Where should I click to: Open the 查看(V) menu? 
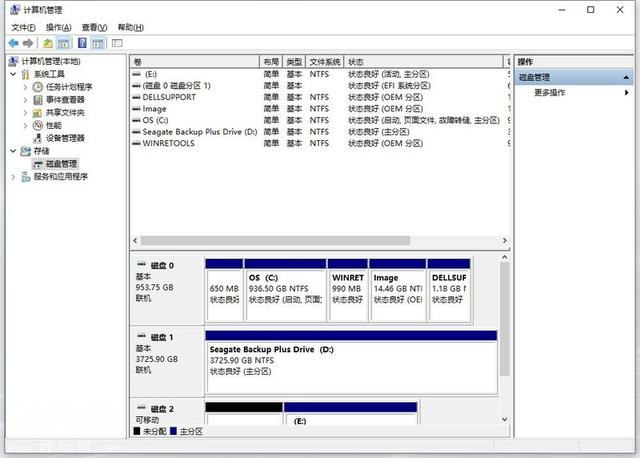click(x=94, y=27)
